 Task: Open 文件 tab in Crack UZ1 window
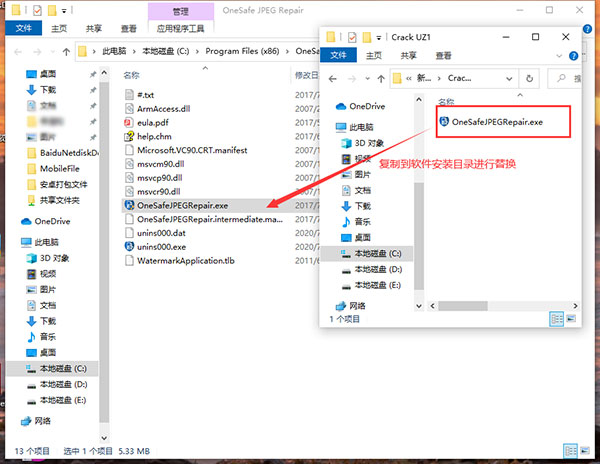pos(338,55)
